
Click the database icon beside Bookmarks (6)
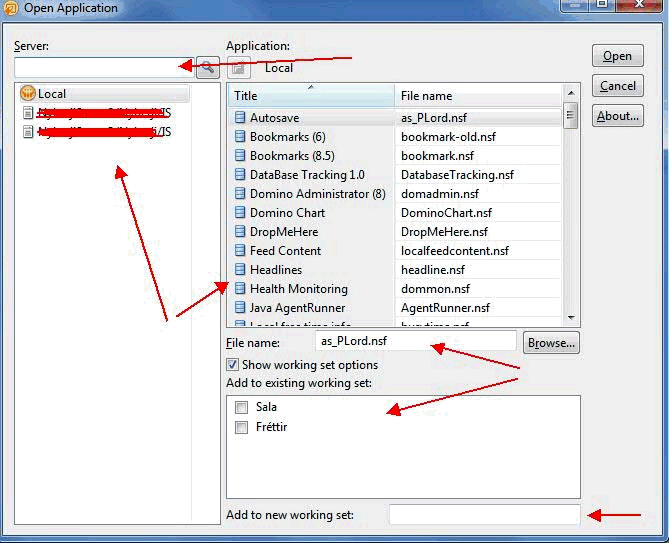(x=240, y=136)
